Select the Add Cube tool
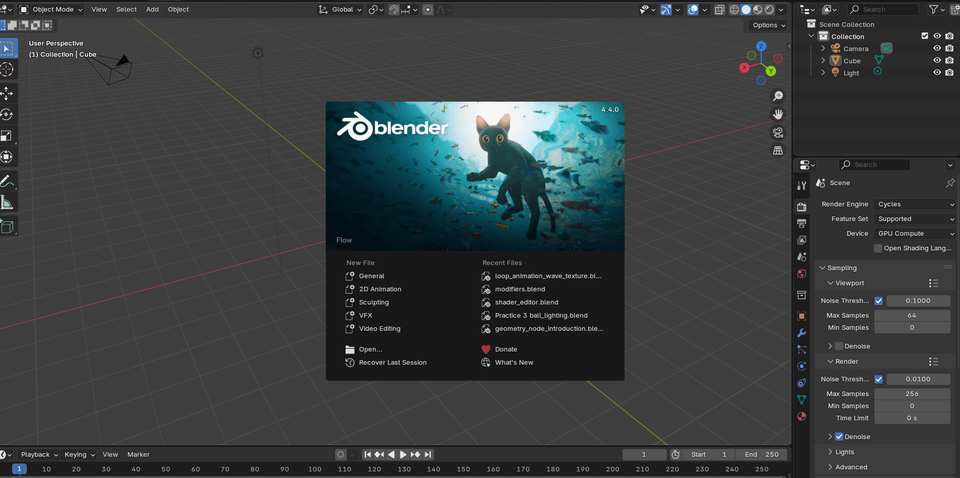Image resolution: width=960 pixels, height=478 pixels. click(7, 226)
